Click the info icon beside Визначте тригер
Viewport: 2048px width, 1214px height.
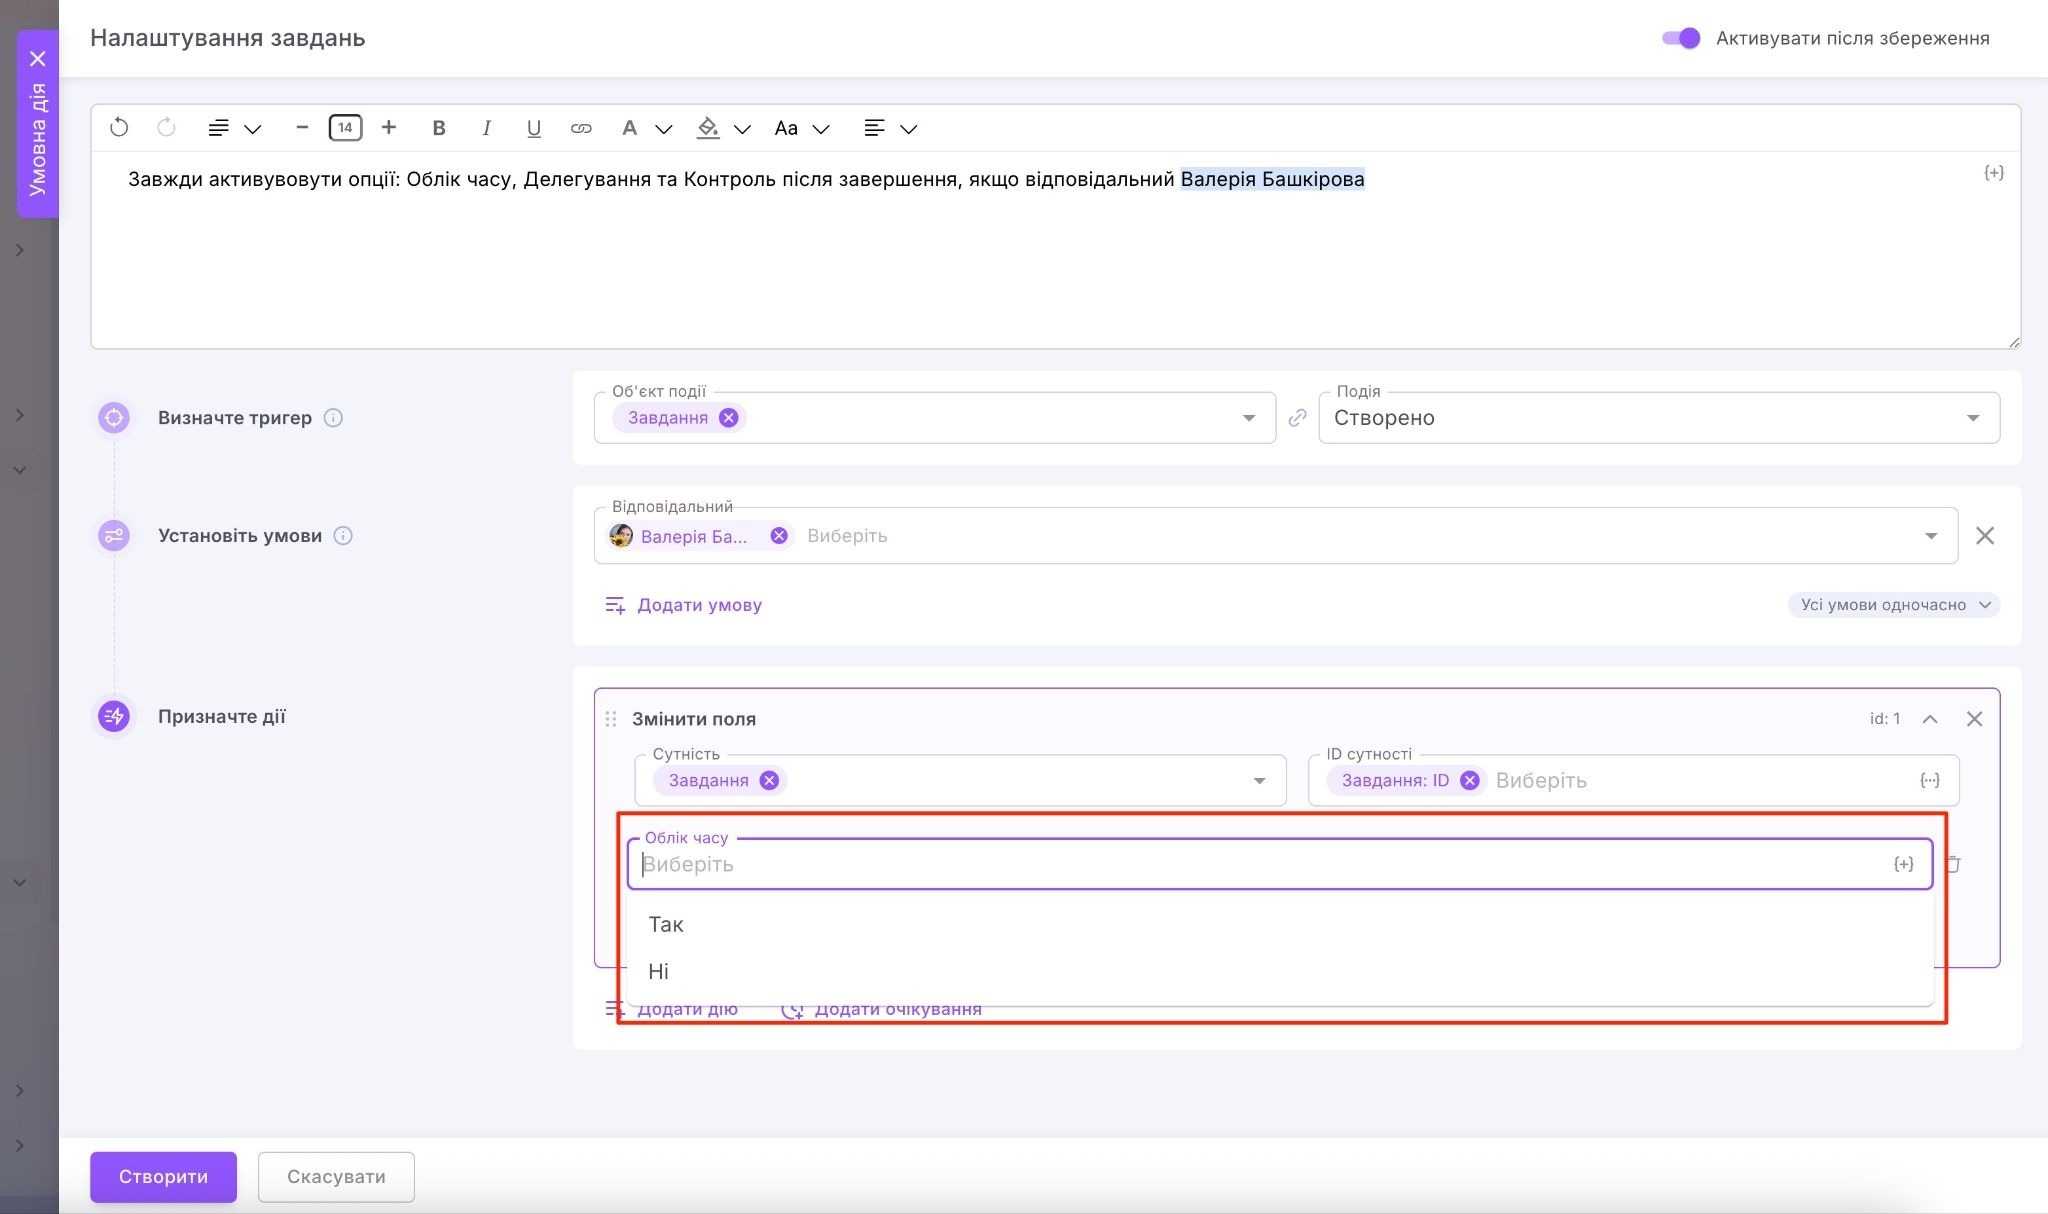[334, 418]
